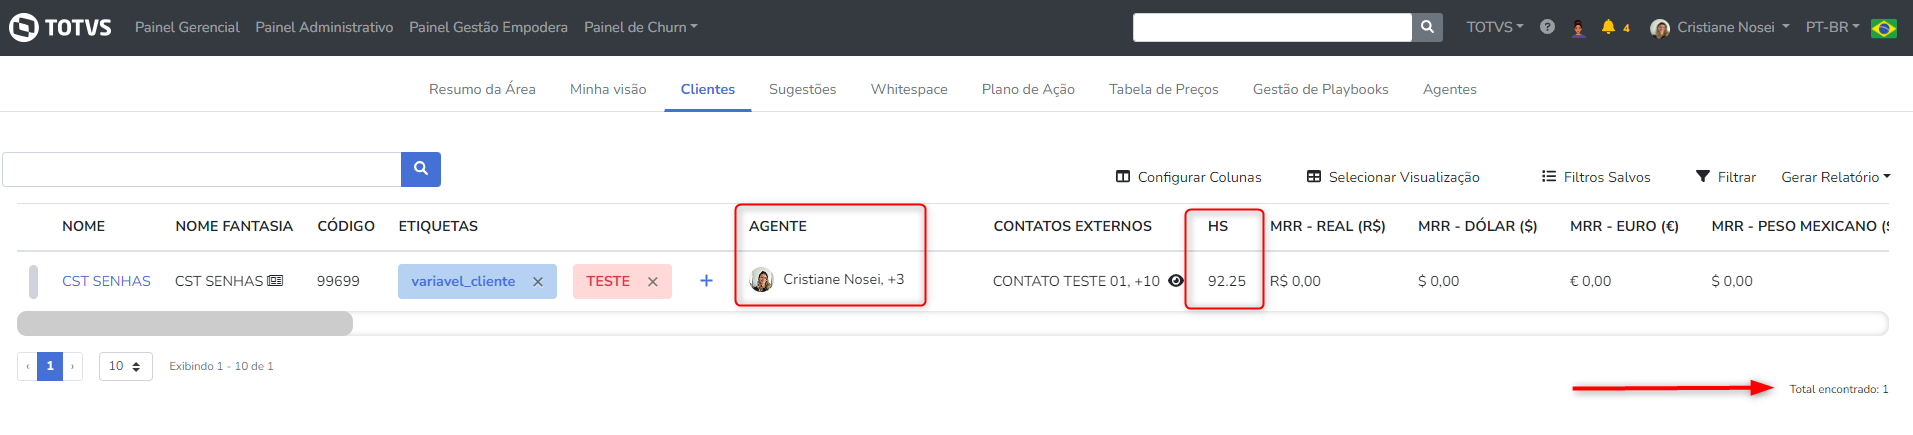Open the Plano de Ação tab
This screenshot has height=435, width=1913.
pyautogui.click(x=1028, y=89)
